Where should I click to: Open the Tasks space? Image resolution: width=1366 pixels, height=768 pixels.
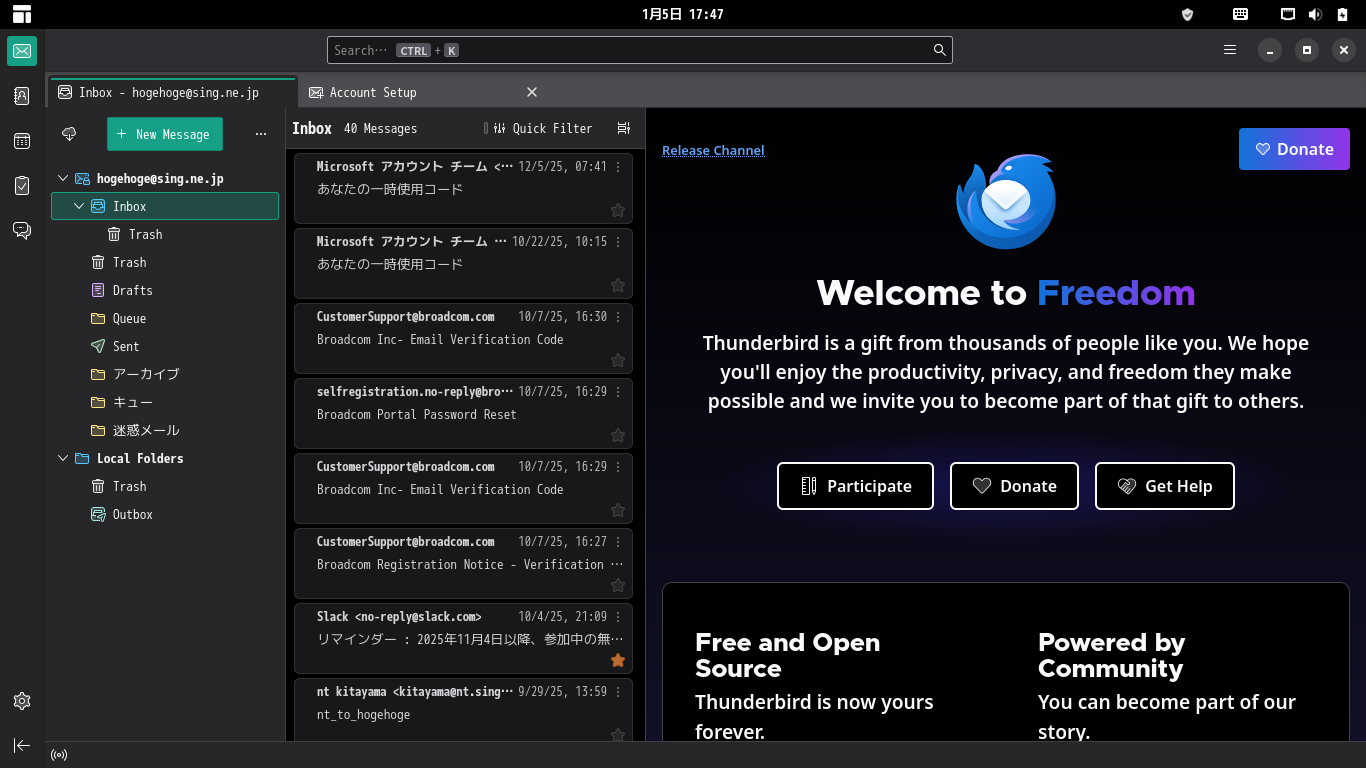pos(22,186)
